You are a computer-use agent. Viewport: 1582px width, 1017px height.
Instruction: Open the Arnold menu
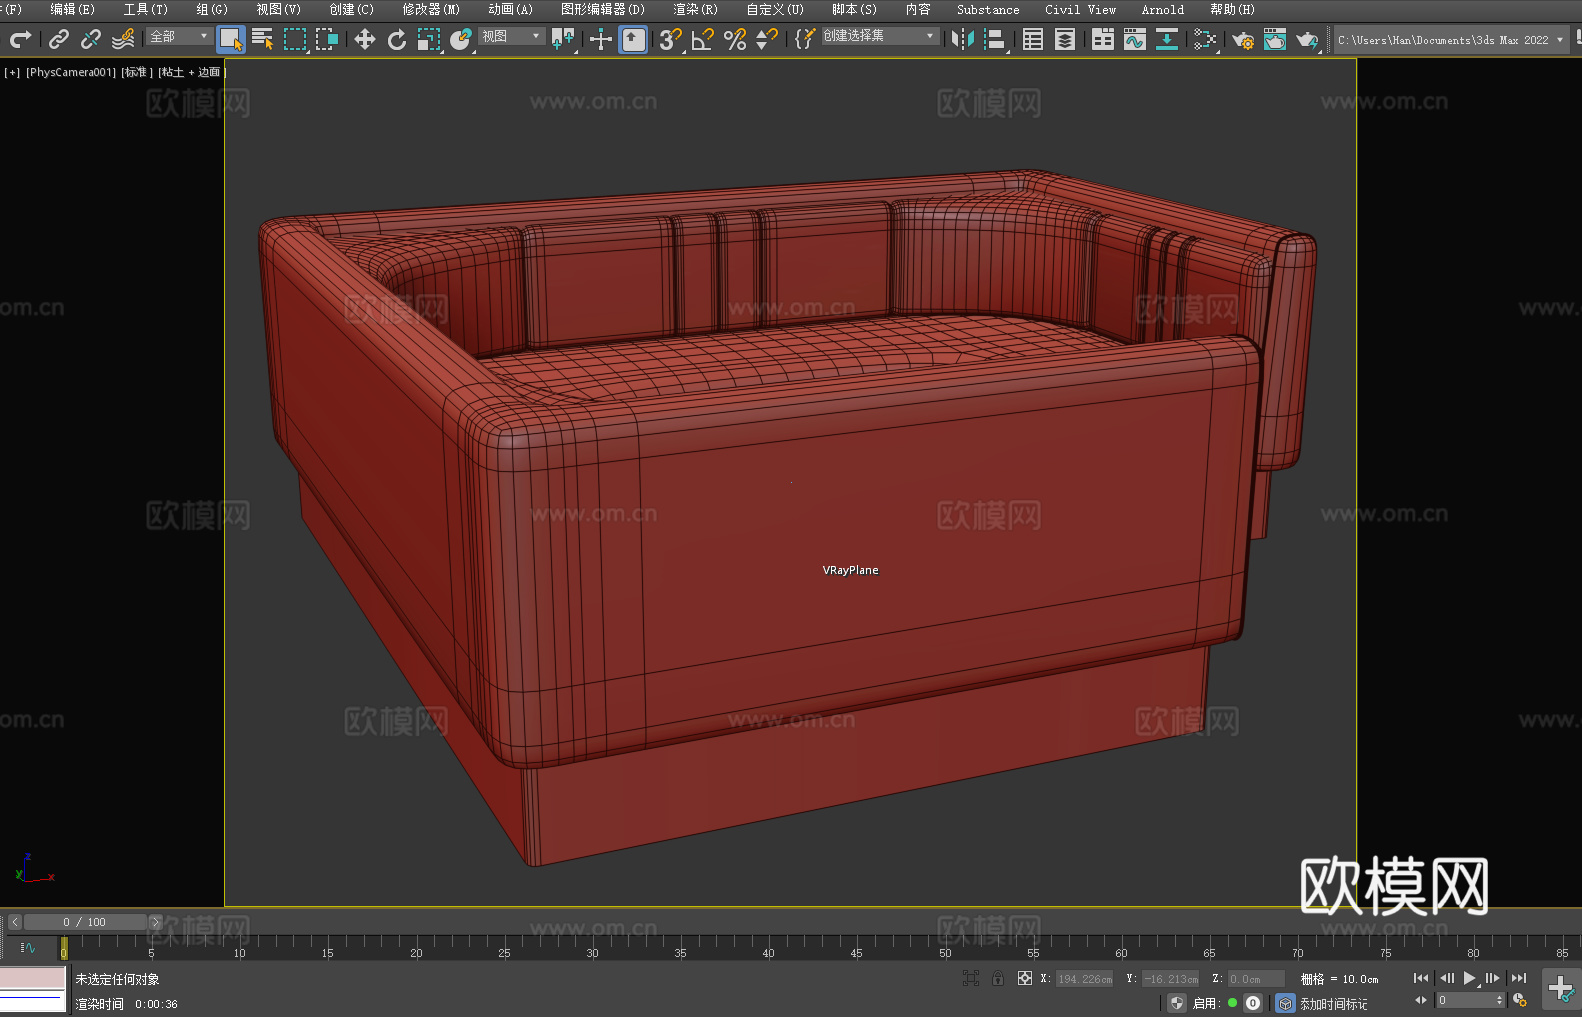pyautogui.click(x=1162, y=9)
